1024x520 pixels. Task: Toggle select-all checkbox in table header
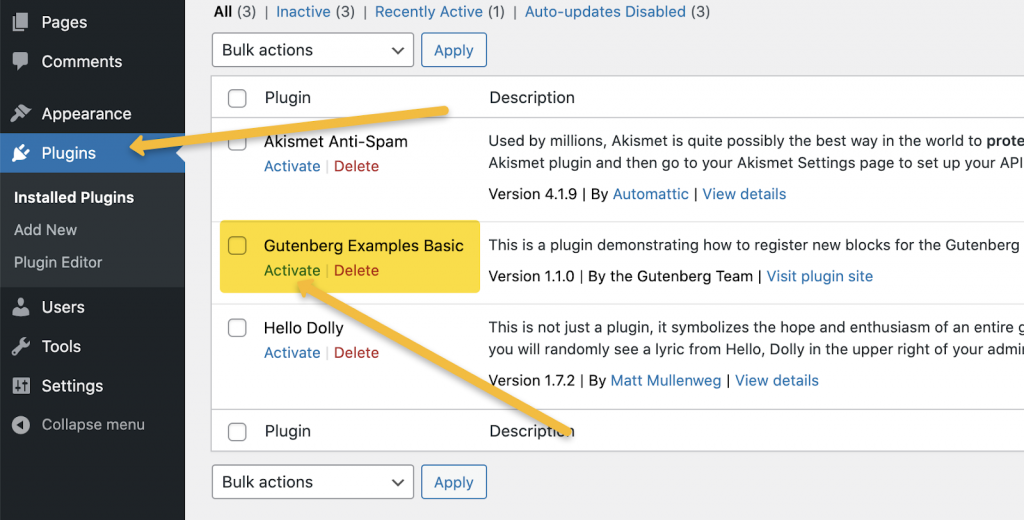pos(237,98)
